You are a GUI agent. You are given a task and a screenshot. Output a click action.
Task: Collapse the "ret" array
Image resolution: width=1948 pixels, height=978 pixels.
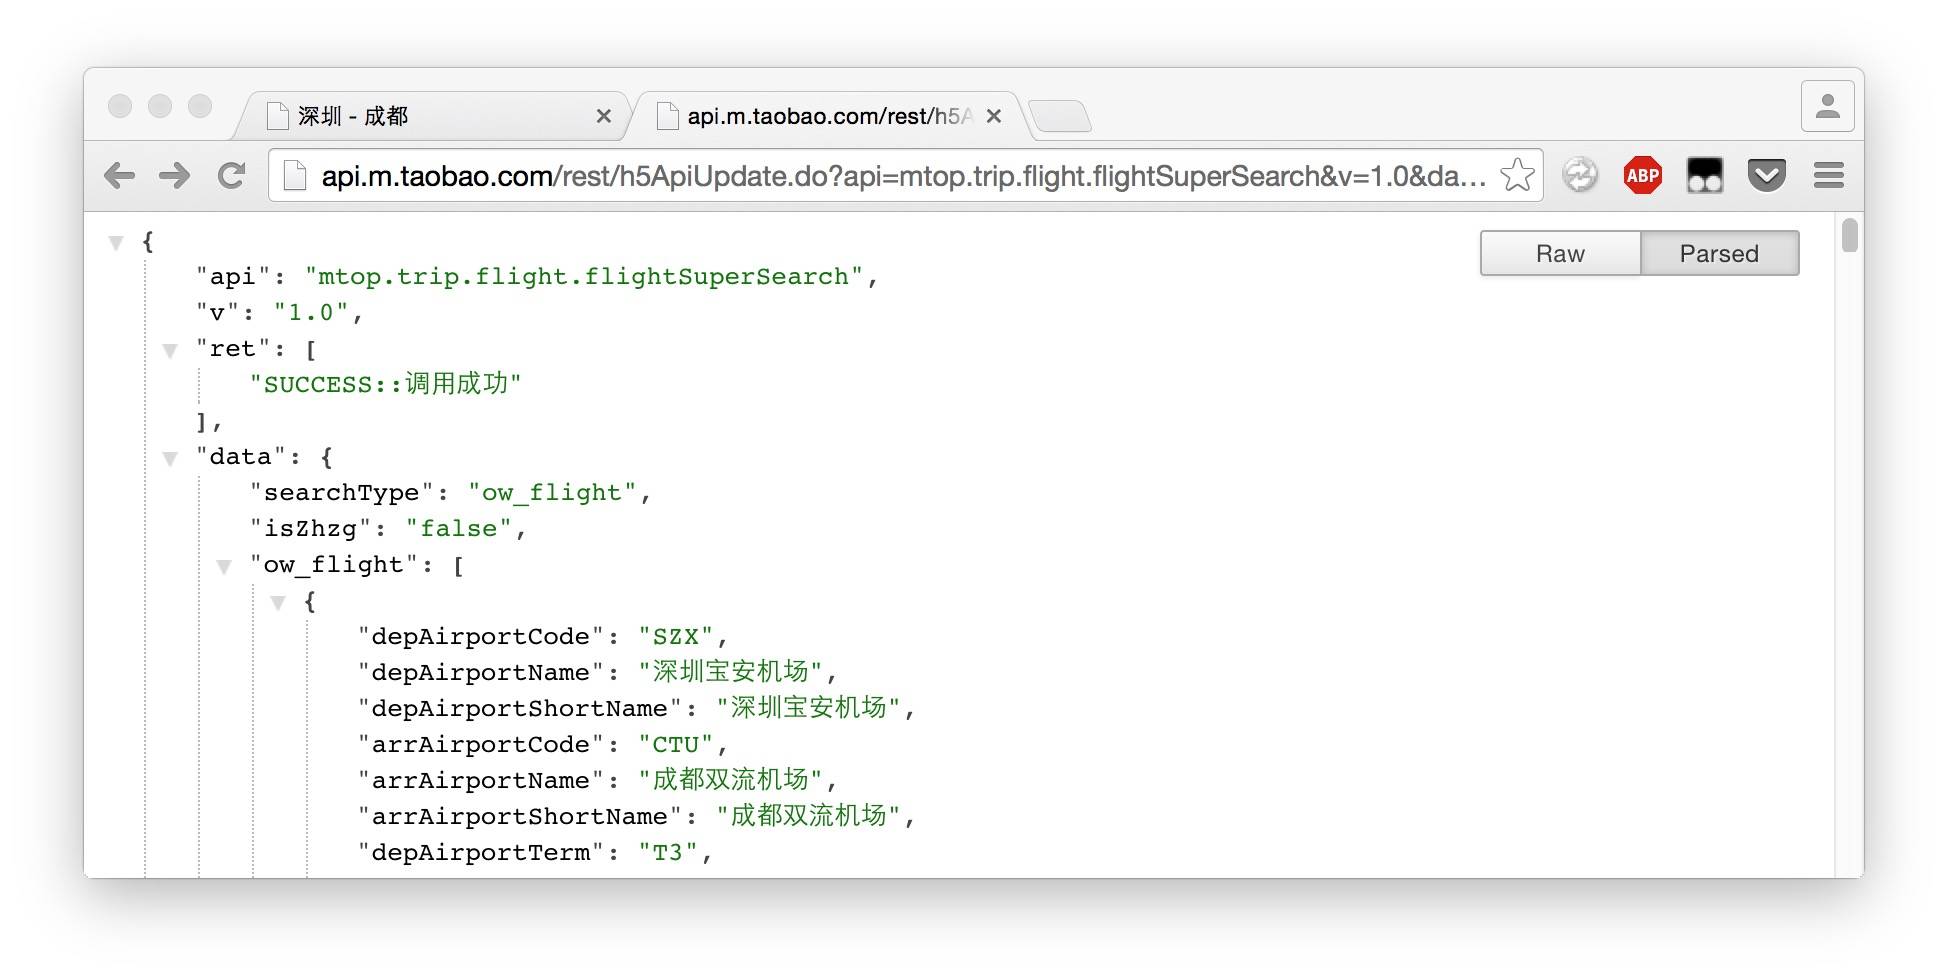(170, 350)
